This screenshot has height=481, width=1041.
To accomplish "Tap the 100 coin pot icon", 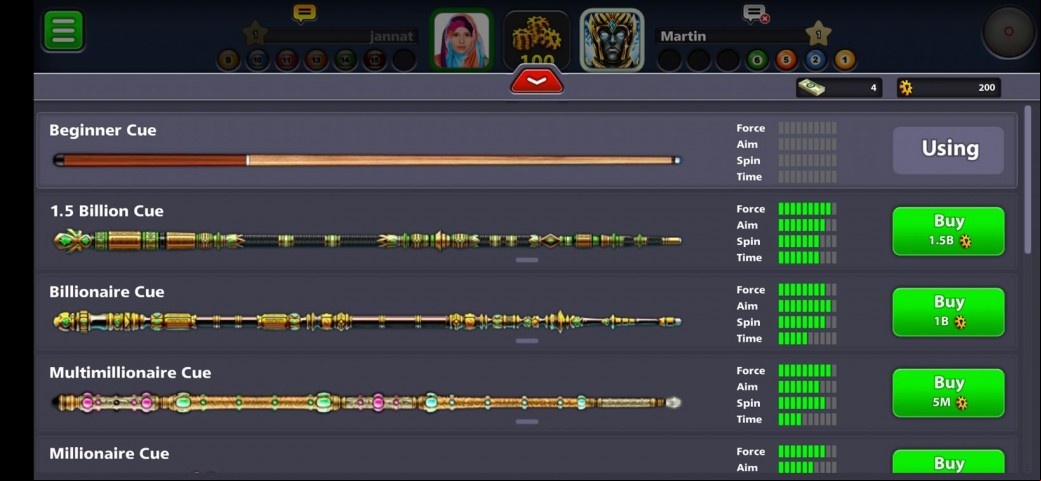I will coord(536,38).
